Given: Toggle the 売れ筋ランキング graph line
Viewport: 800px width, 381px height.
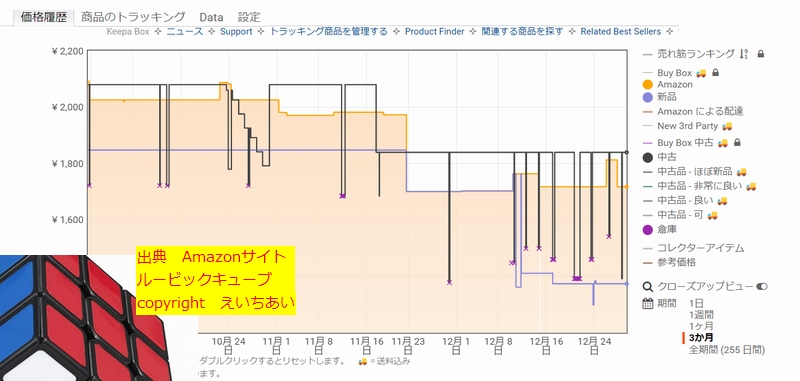Looking at the screenshot, I should pyautogui.click(x=696, y=54).
